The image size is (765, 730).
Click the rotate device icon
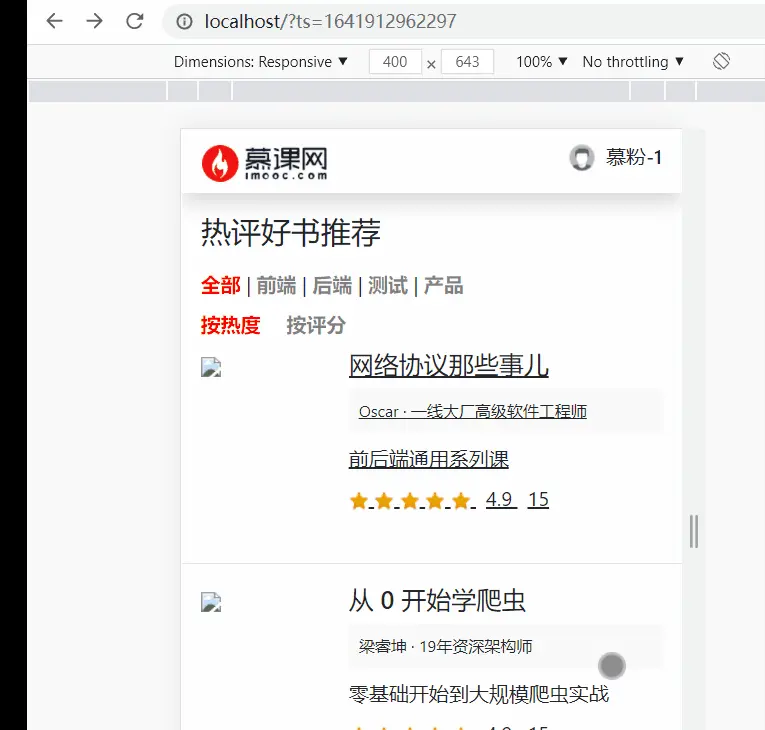click(x=721, y=61)
